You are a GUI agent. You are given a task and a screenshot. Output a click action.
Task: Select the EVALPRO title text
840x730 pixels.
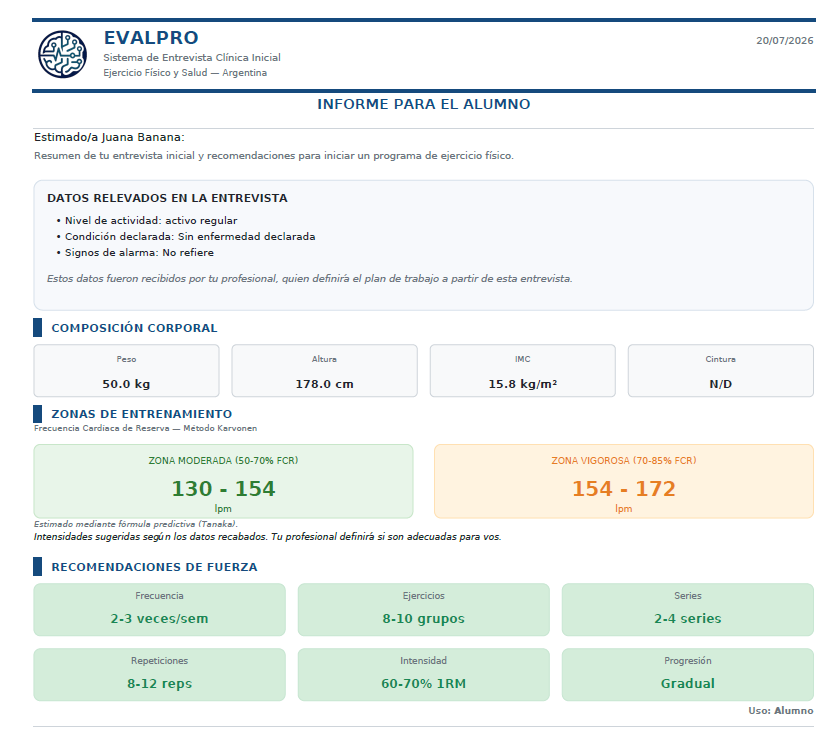tap(151, 38)
